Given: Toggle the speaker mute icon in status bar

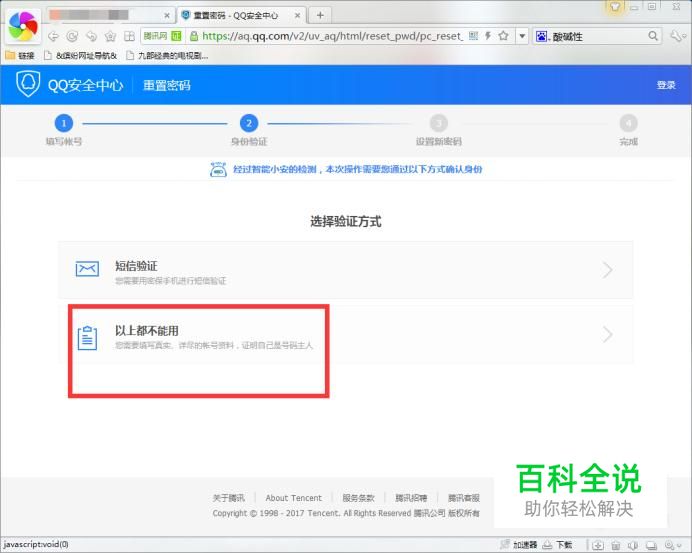Looking at the screenshot, I should [633, 545].
